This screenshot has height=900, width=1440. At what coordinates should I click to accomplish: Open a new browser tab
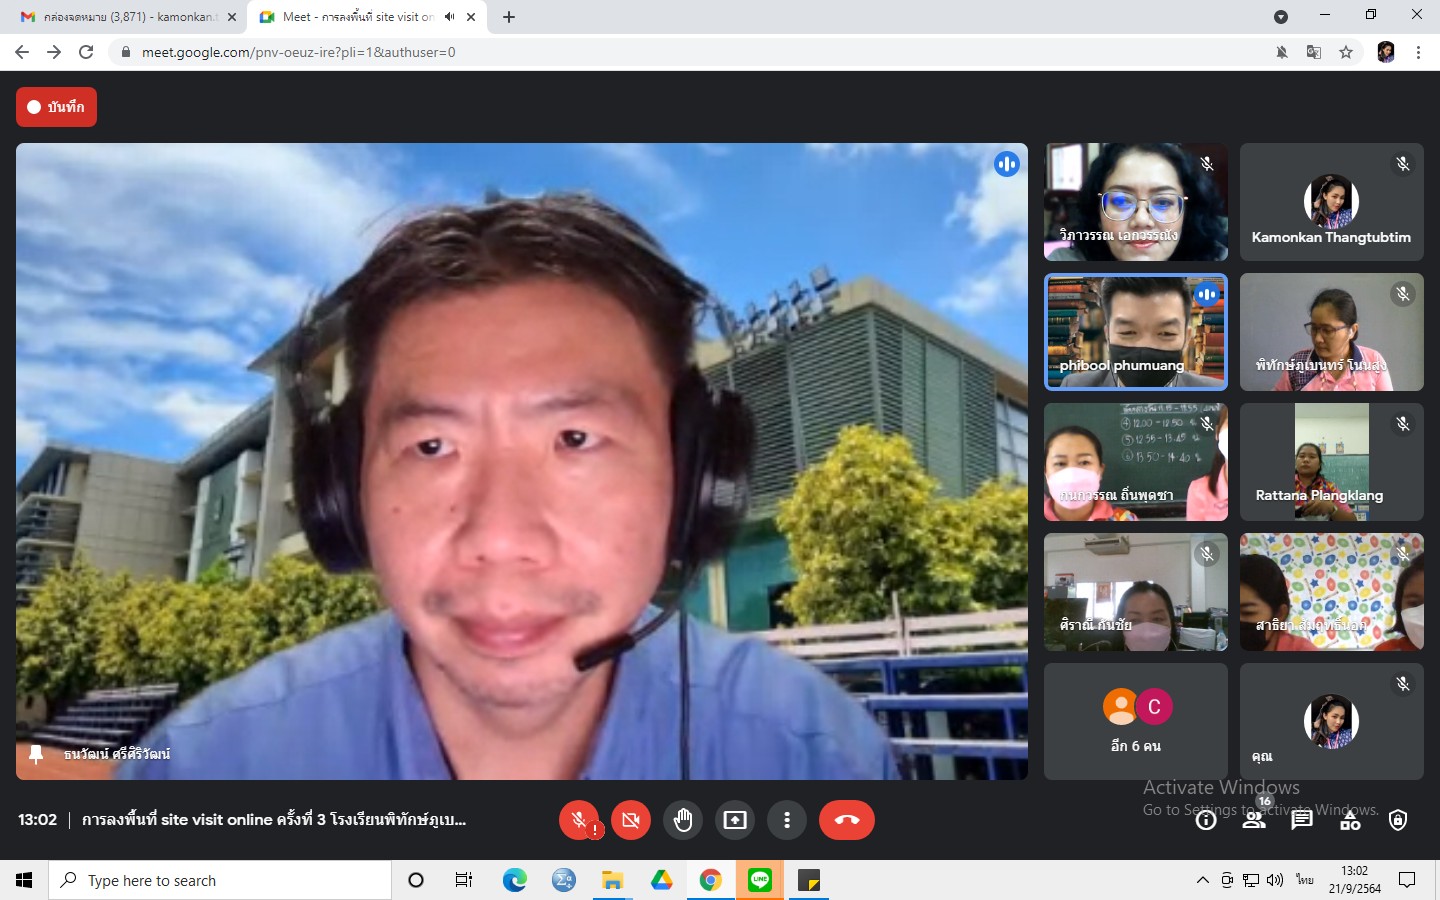[509, 17]
